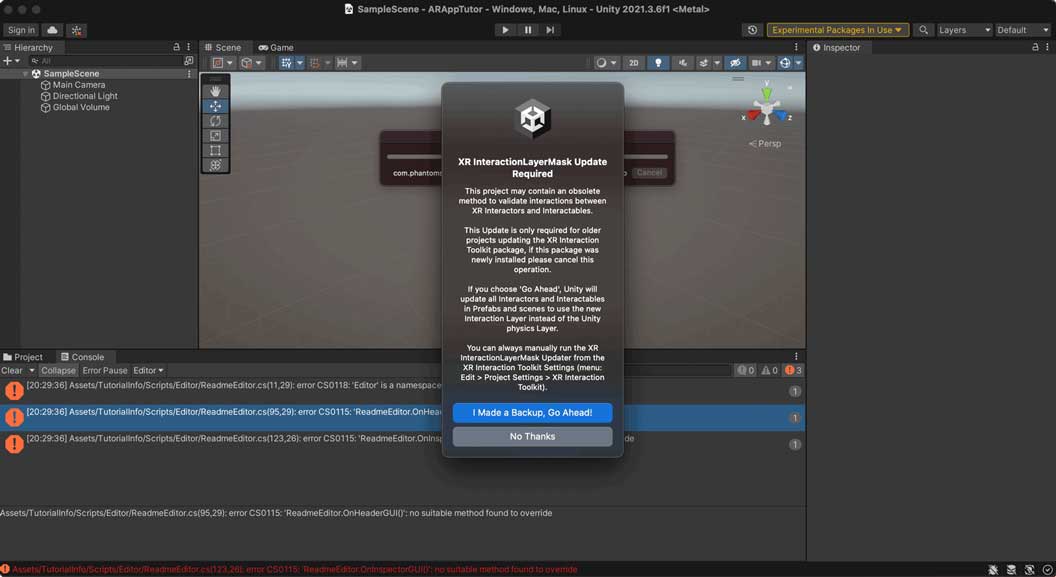
Task: Open Hierarchy create plus dropdown
Action: (11, 61)
